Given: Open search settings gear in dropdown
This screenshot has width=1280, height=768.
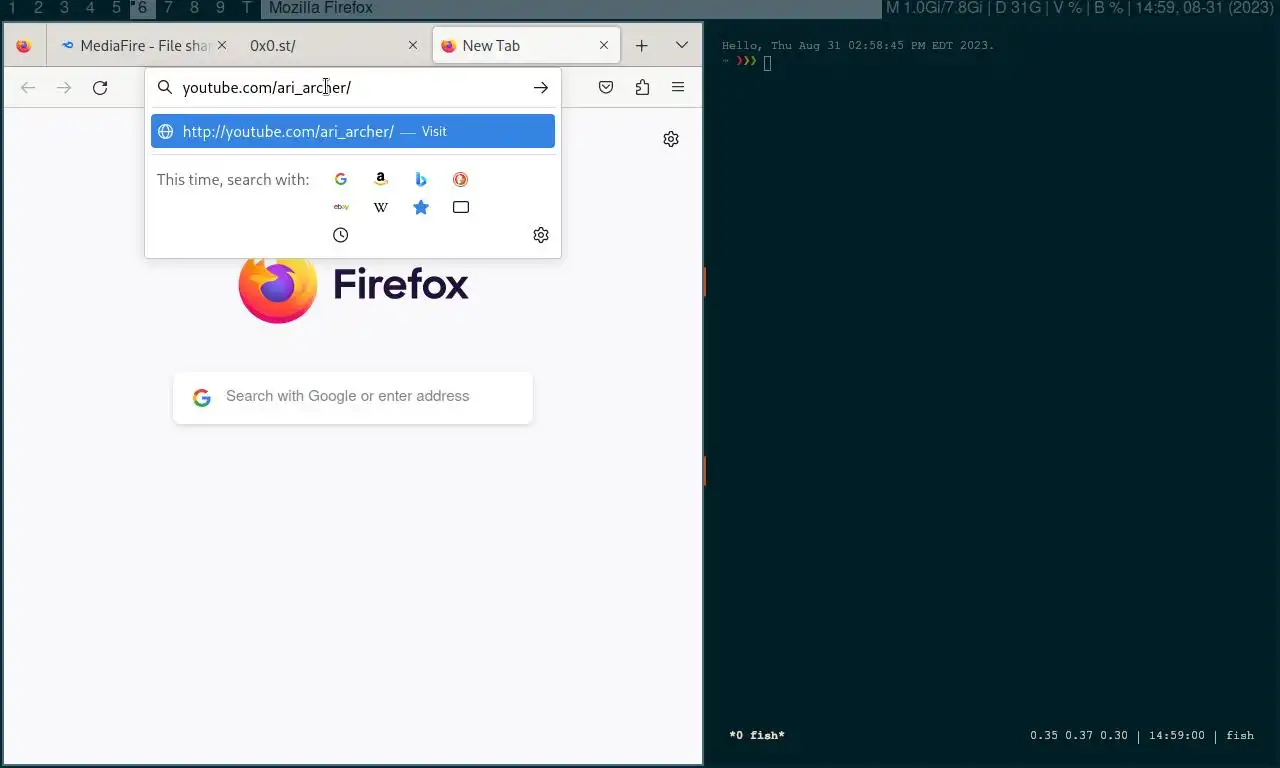Looking at the screenshot, I should pyautogui.click(x=541, y=235).
